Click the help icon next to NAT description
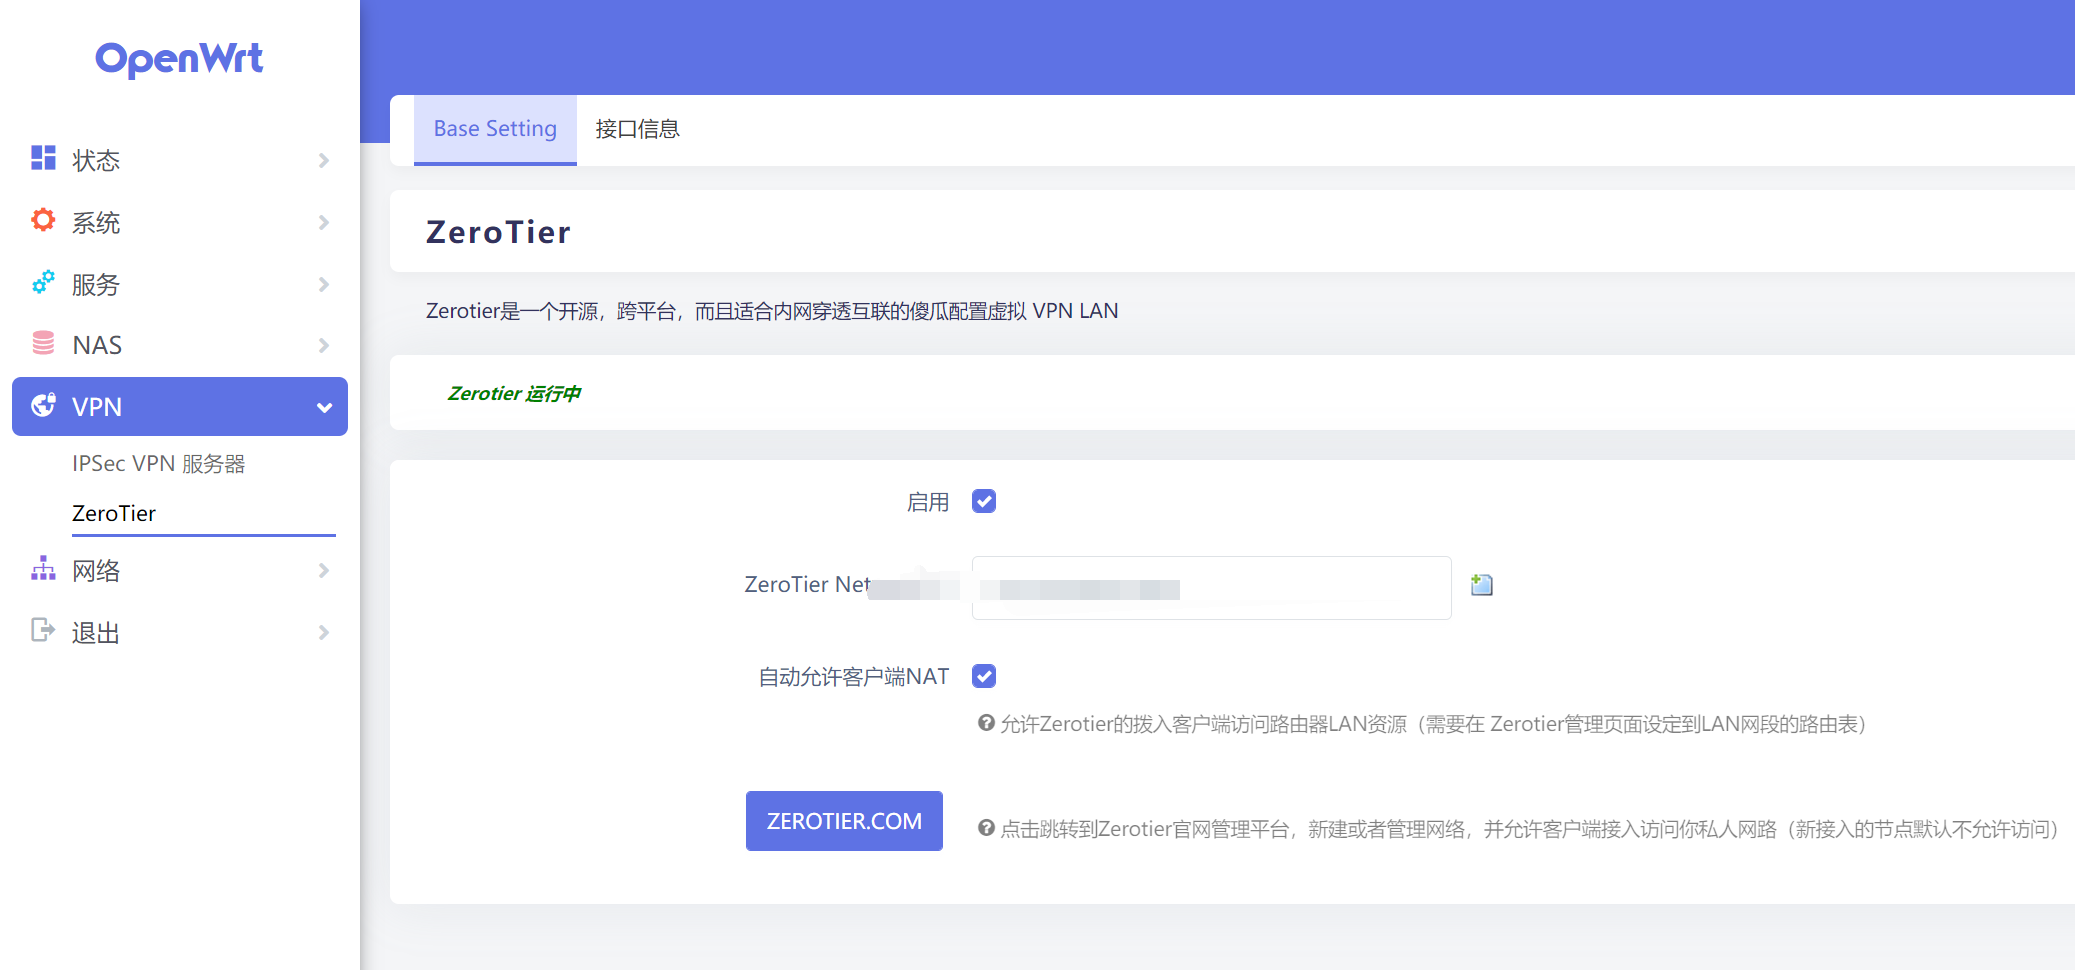2075x970 pixels. (987, 723)
